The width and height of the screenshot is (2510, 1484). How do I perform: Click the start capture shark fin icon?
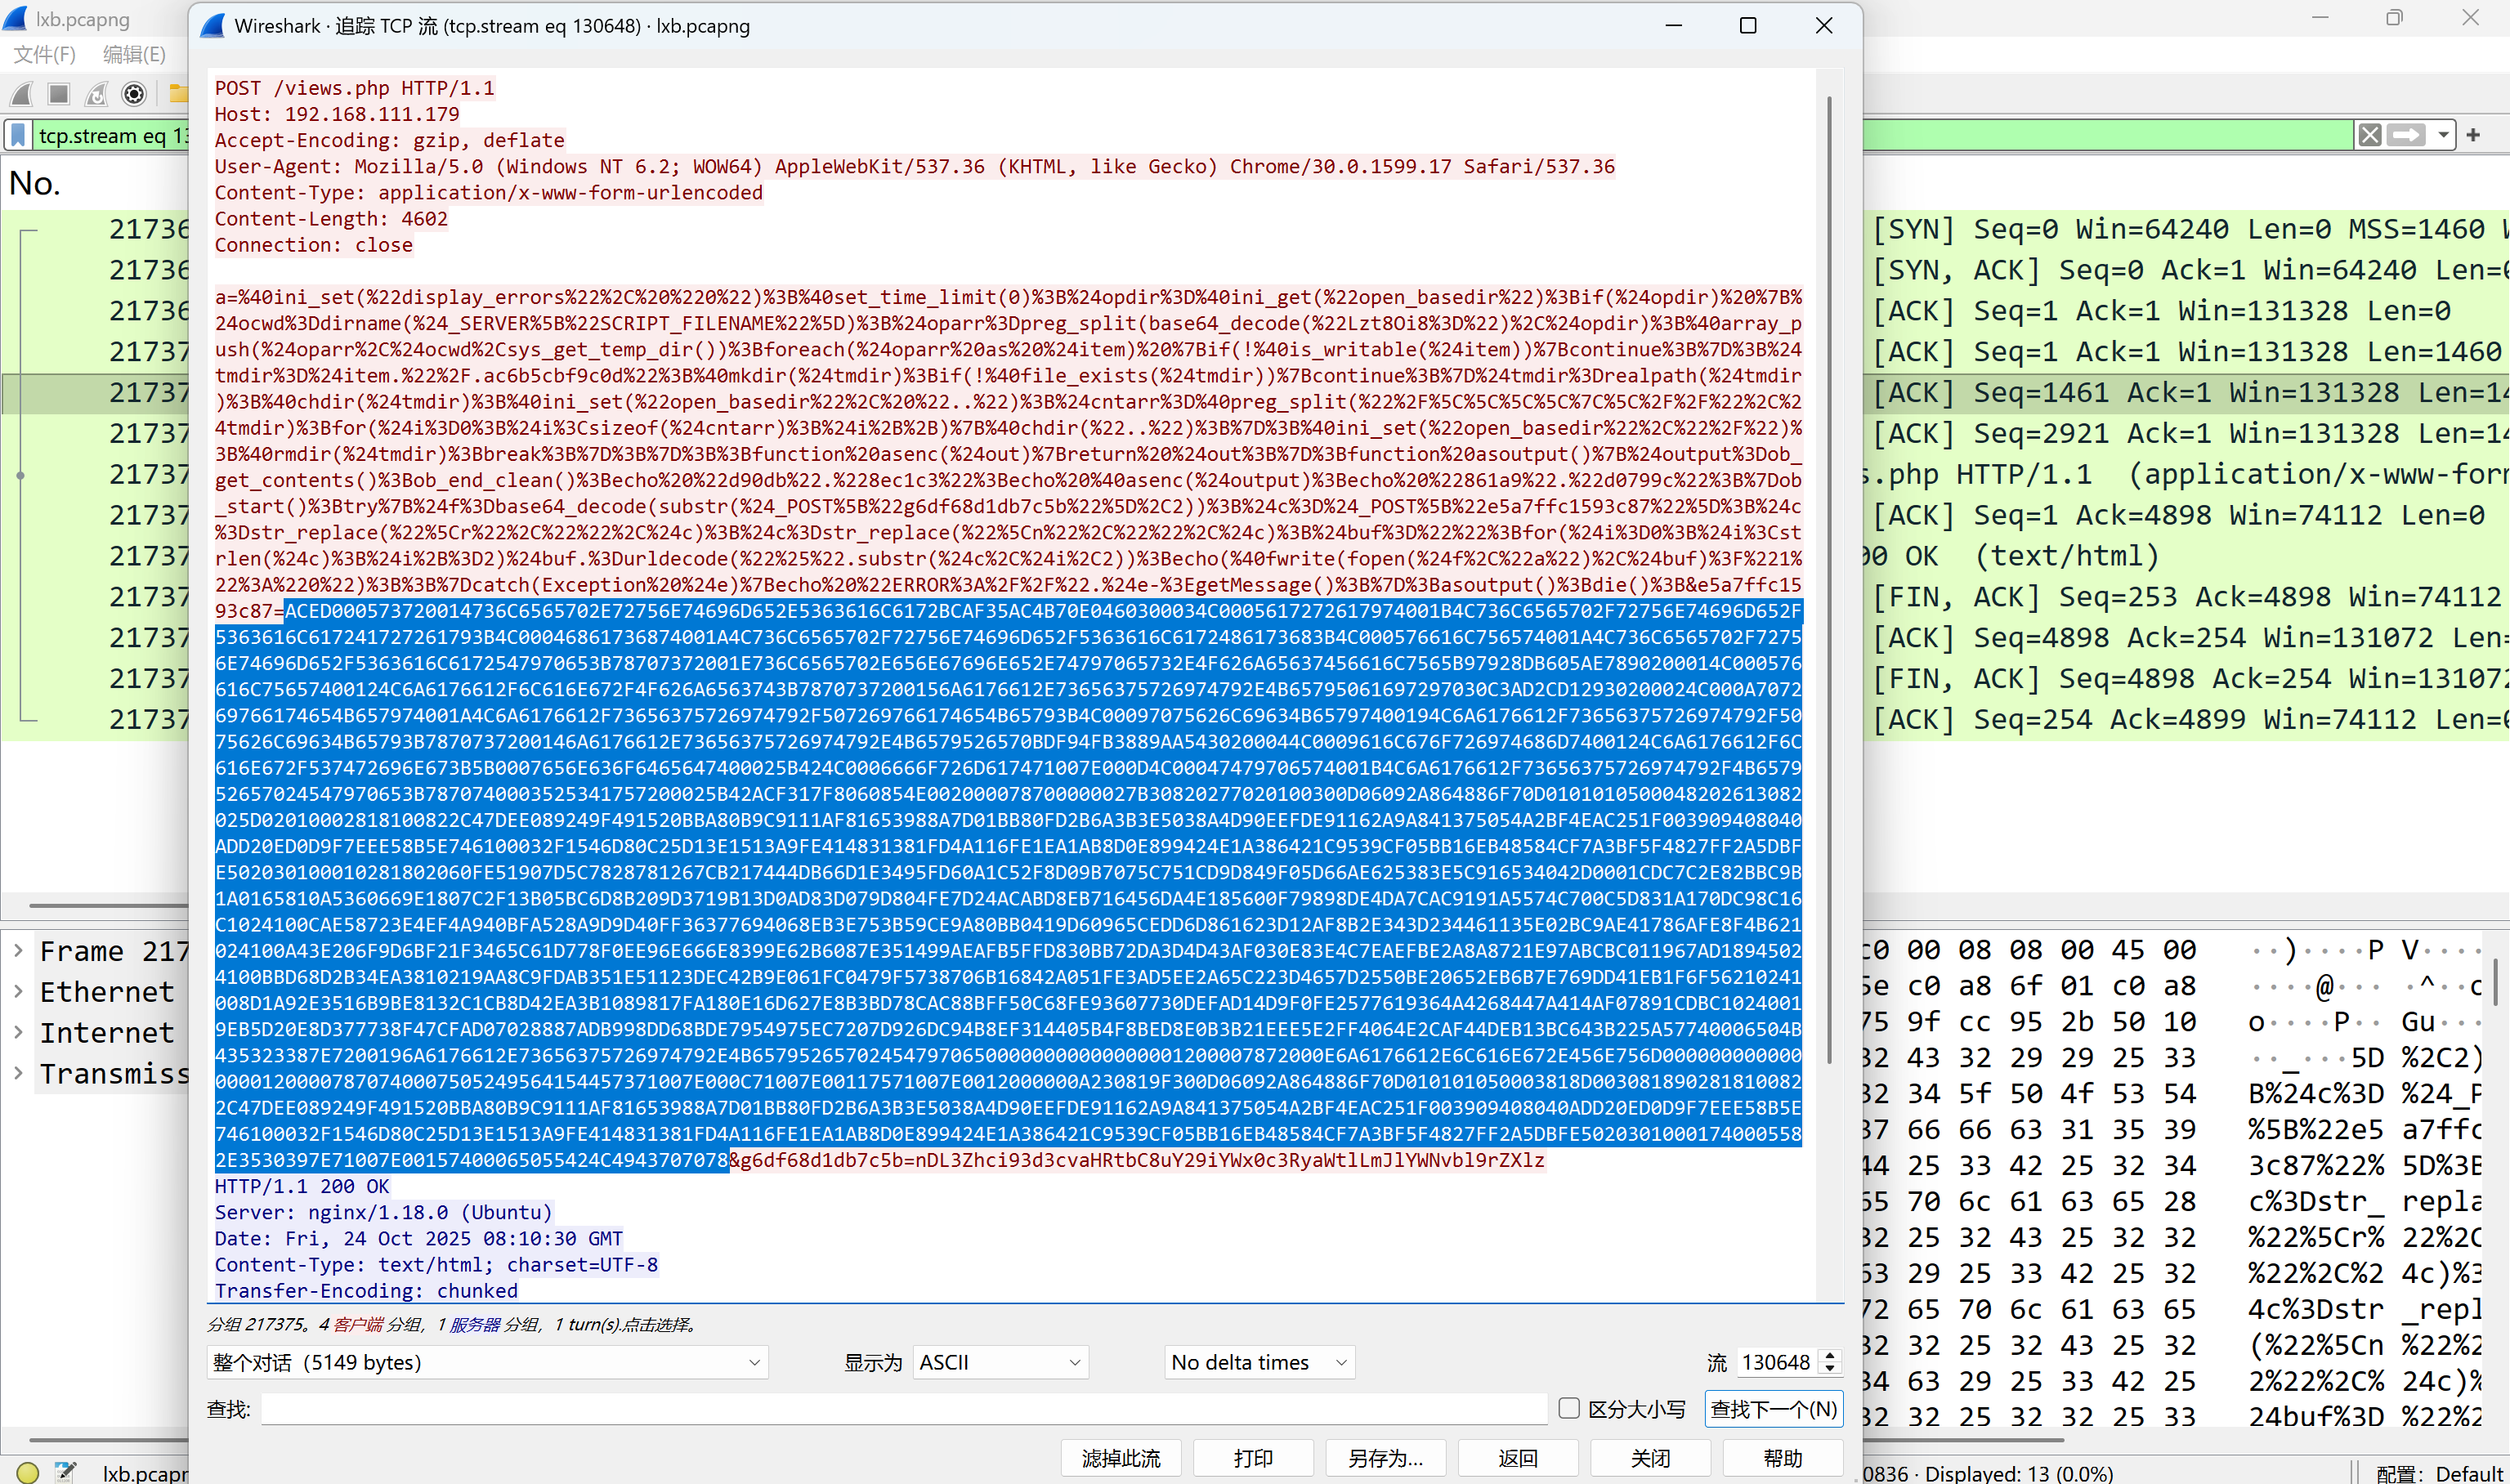(x=21, y=94)
